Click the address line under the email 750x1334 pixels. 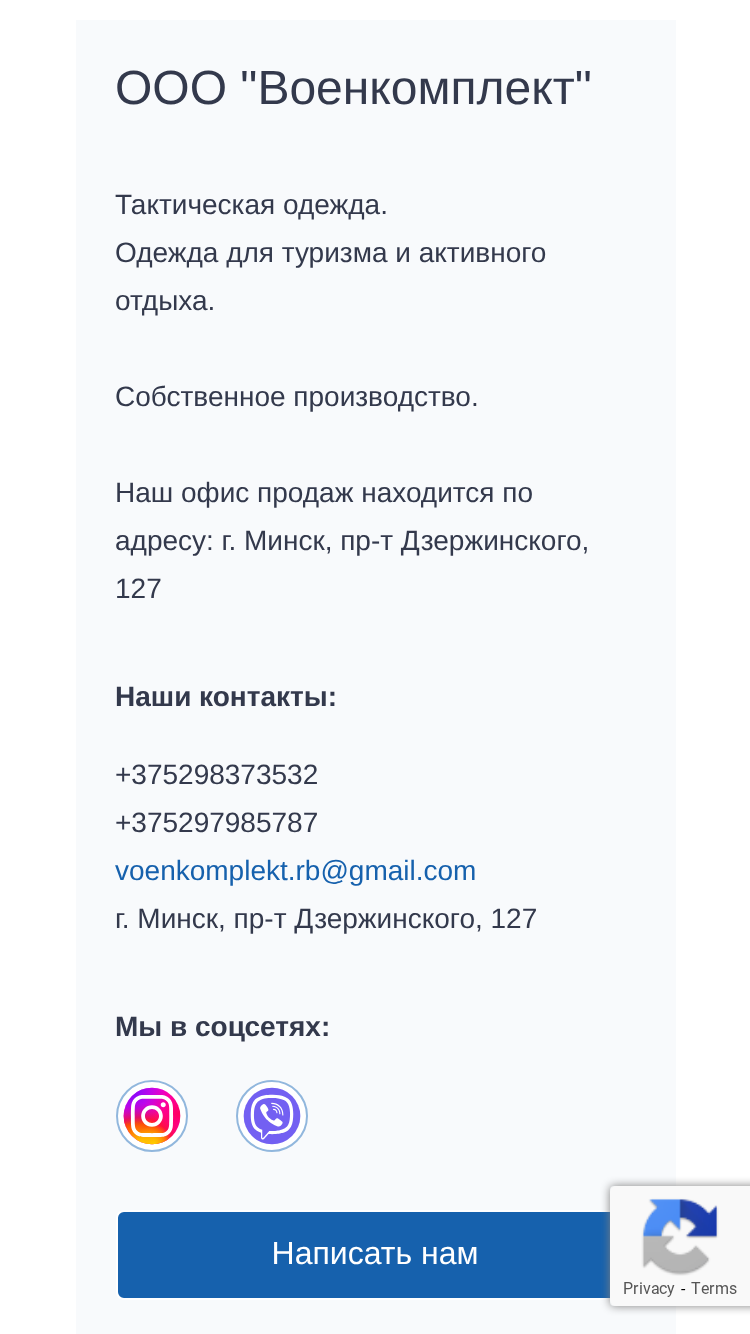326,919
